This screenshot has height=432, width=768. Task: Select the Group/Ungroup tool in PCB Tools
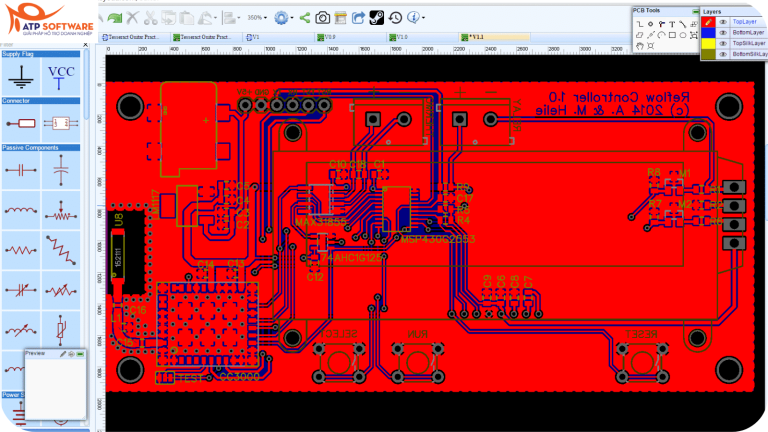pos(694,35)
